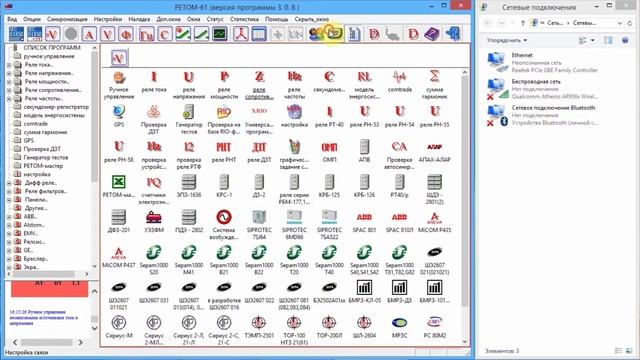Open the секундомер program icon

point(329,82)
